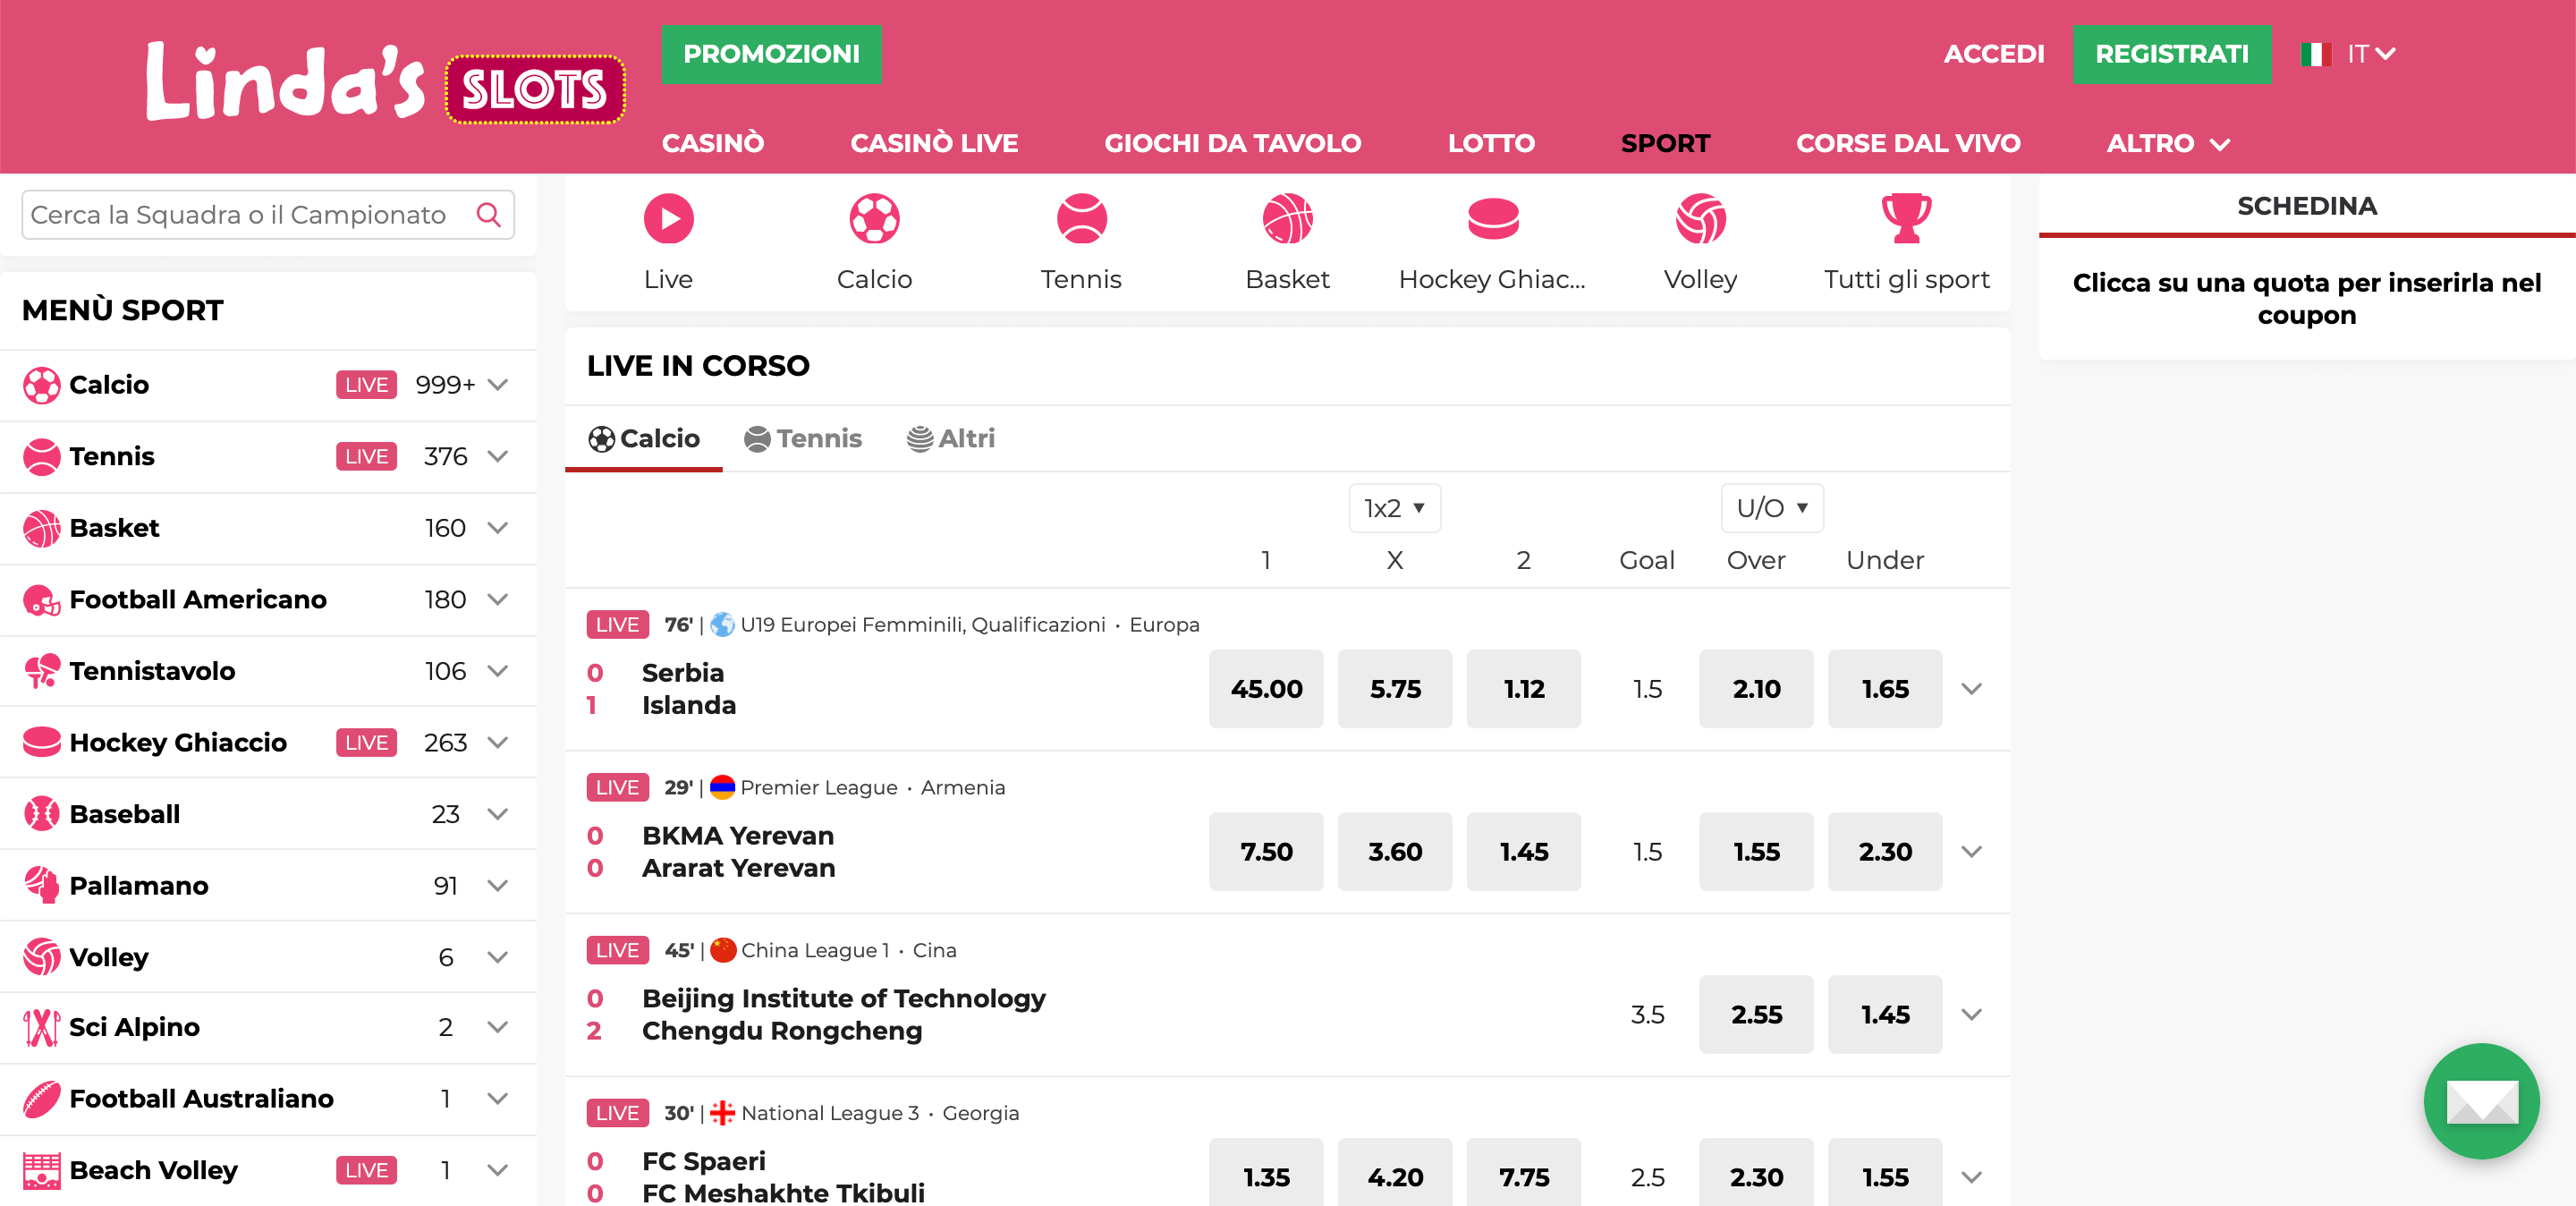Click the Calcio icon in Menù Sport

click(x=42, y=385)
